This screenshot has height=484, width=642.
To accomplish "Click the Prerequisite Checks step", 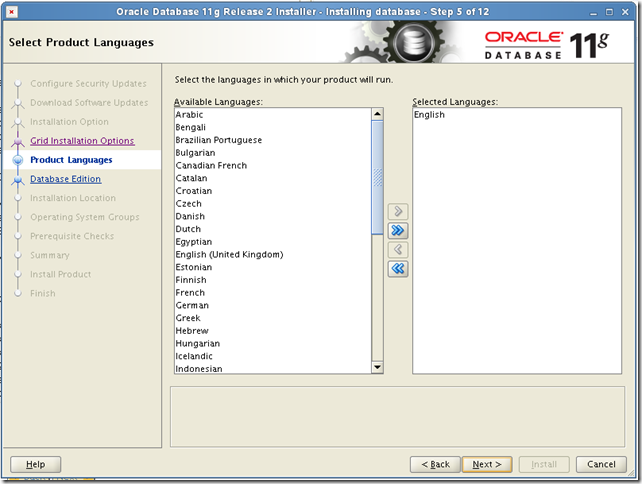I will 72,236.
